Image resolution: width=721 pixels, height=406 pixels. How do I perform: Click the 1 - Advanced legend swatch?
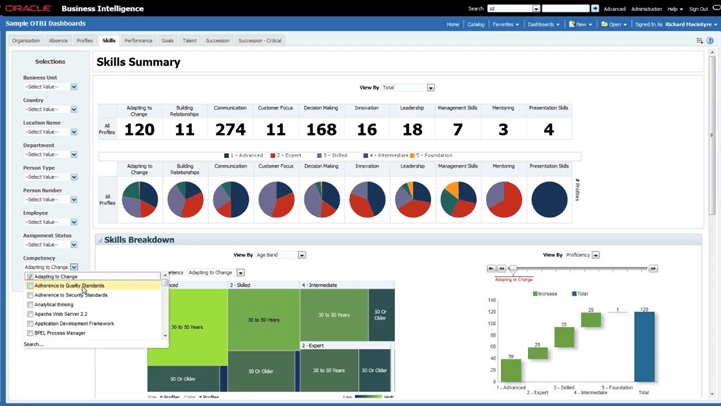coord(226,156)
